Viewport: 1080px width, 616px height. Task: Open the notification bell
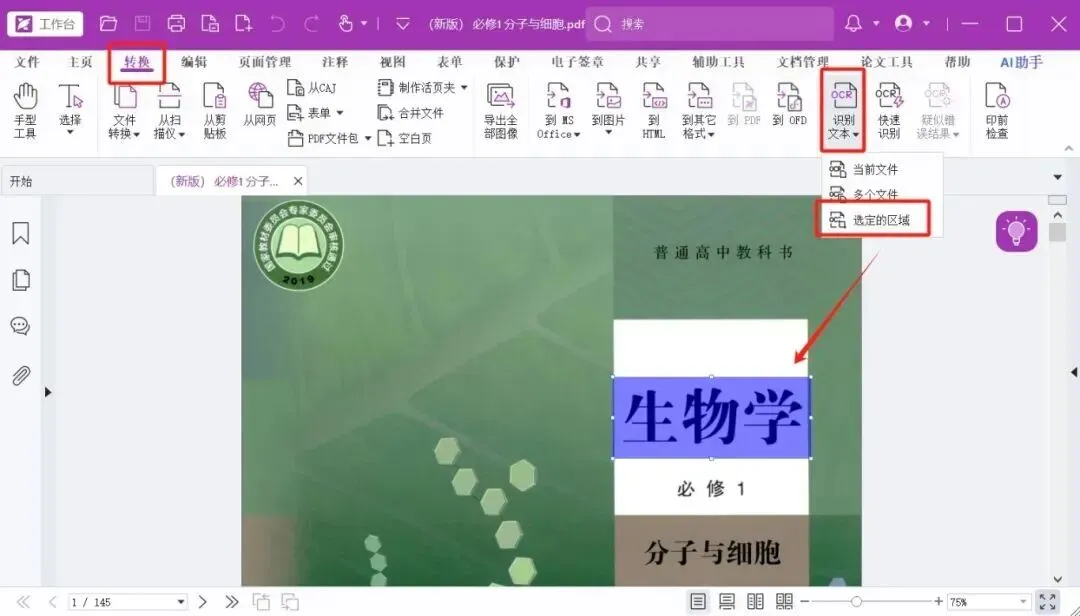click(x=853, y=24)
